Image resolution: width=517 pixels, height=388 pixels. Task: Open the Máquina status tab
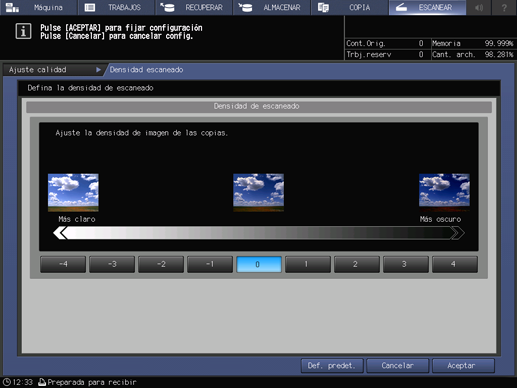click(x=38, y=7)
